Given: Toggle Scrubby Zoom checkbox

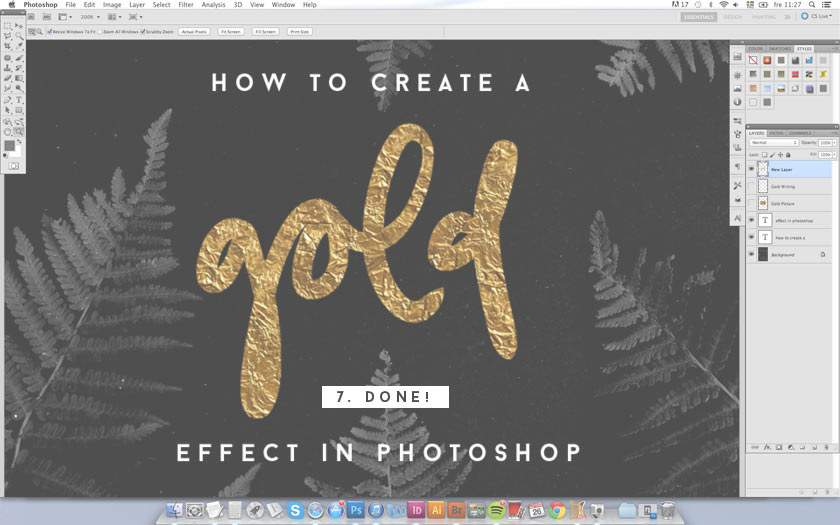Looking at the screenshot, I should tap(143, 32).
